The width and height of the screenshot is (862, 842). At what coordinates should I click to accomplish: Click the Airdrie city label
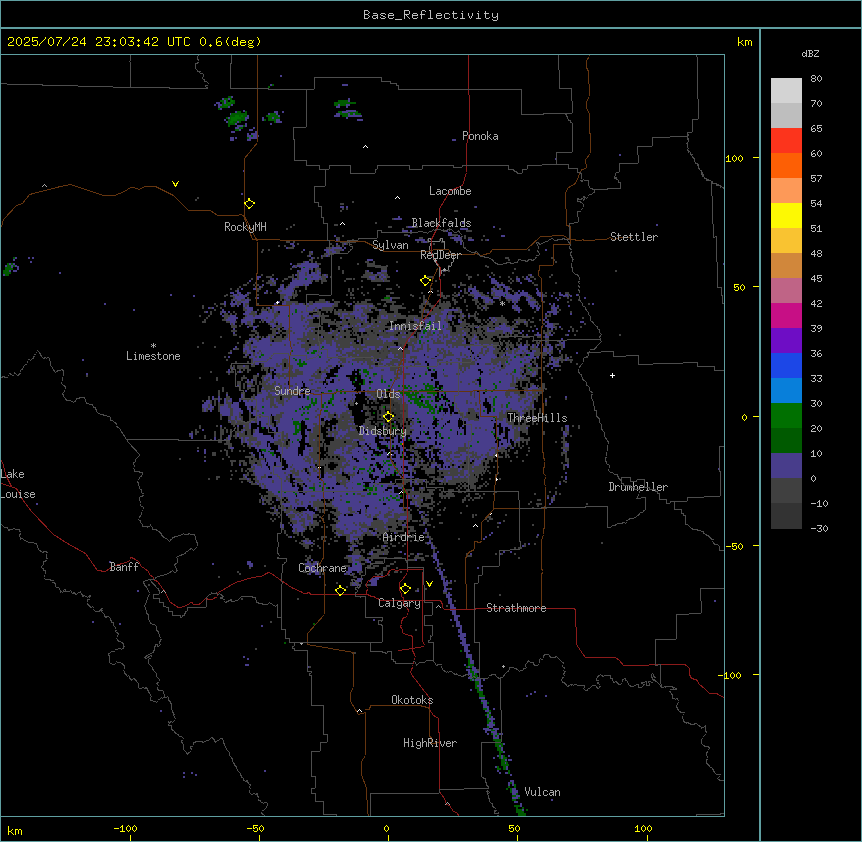[x=404, y=537]
